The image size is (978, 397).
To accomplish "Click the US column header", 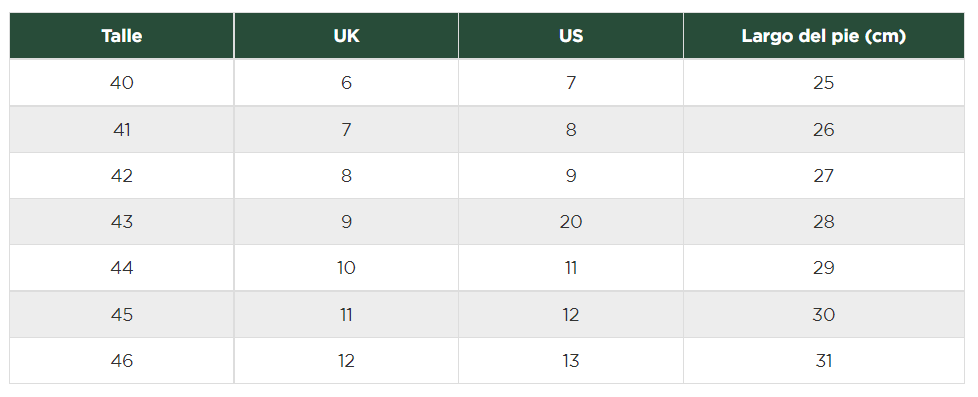I will tap(571, 36).
